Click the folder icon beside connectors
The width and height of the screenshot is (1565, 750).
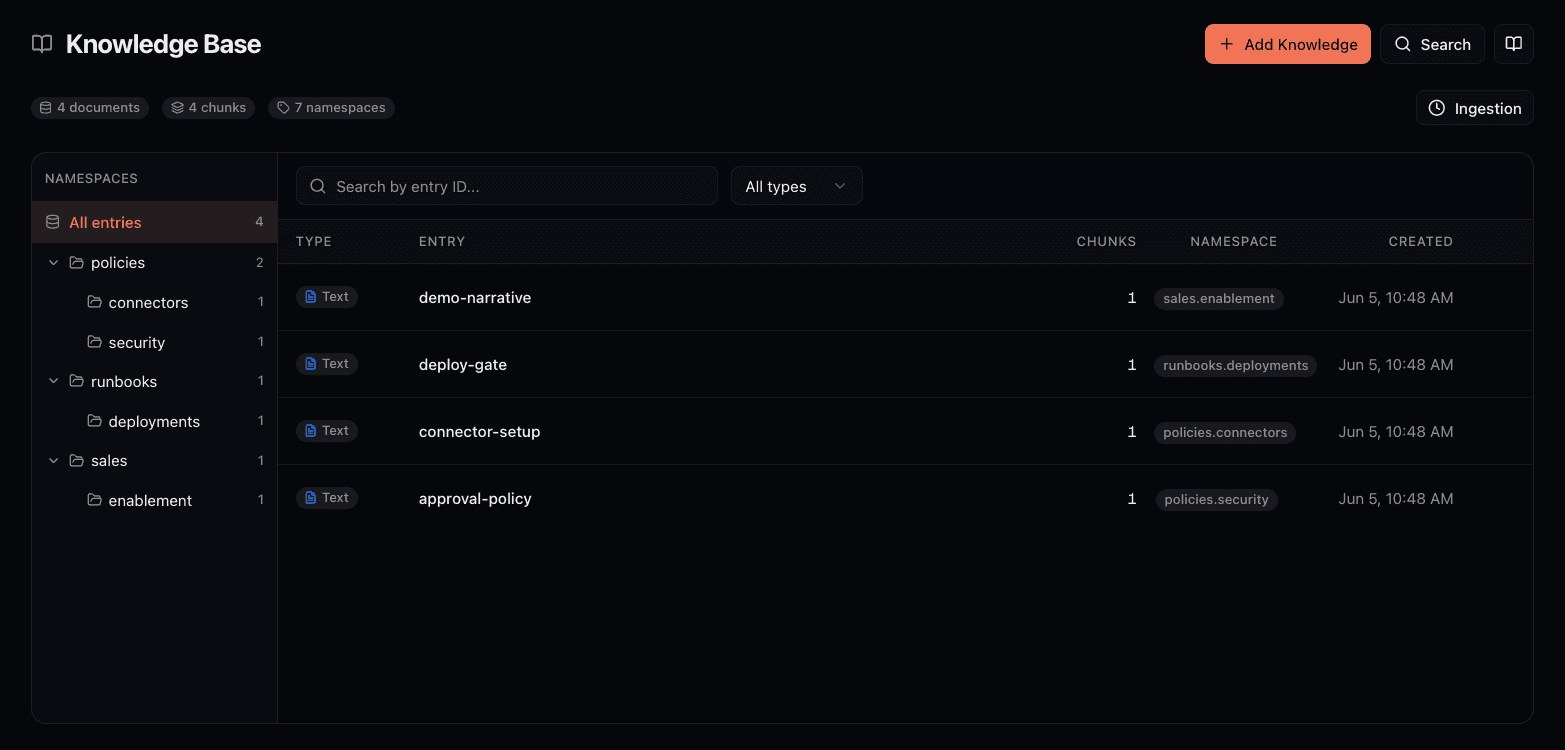point(95,302)
